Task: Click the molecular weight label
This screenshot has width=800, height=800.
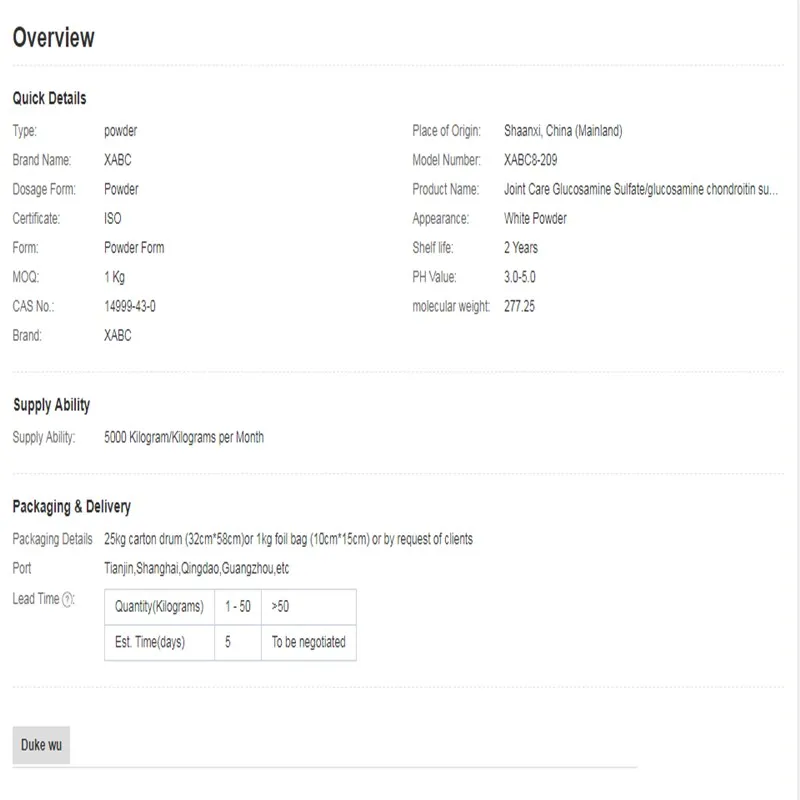Action: point(451,306)
